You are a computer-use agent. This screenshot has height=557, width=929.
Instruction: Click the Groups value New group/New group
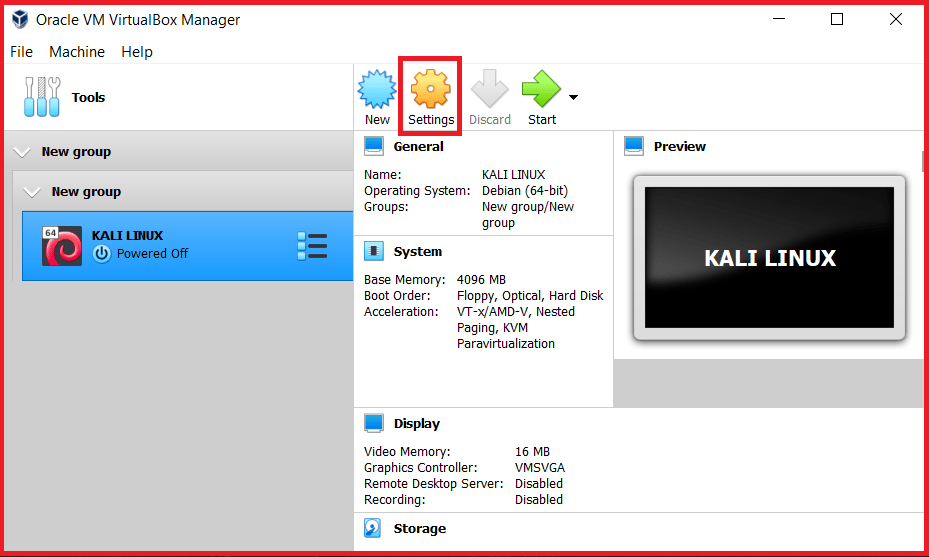[528, 215]
